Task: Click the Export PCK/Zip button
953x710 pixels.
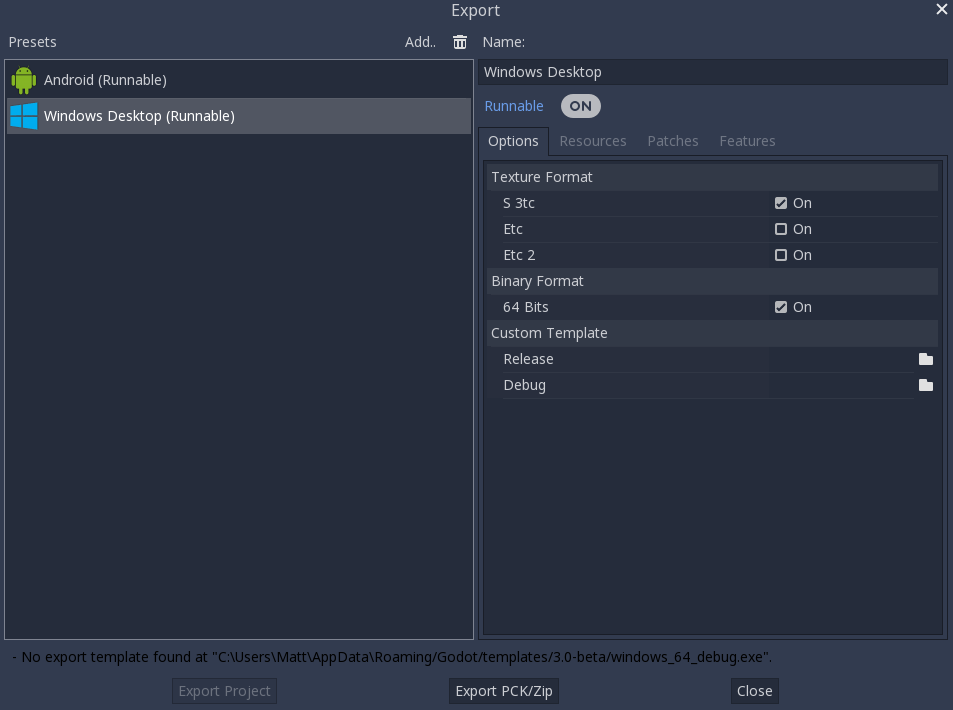Action: (504, 691)
